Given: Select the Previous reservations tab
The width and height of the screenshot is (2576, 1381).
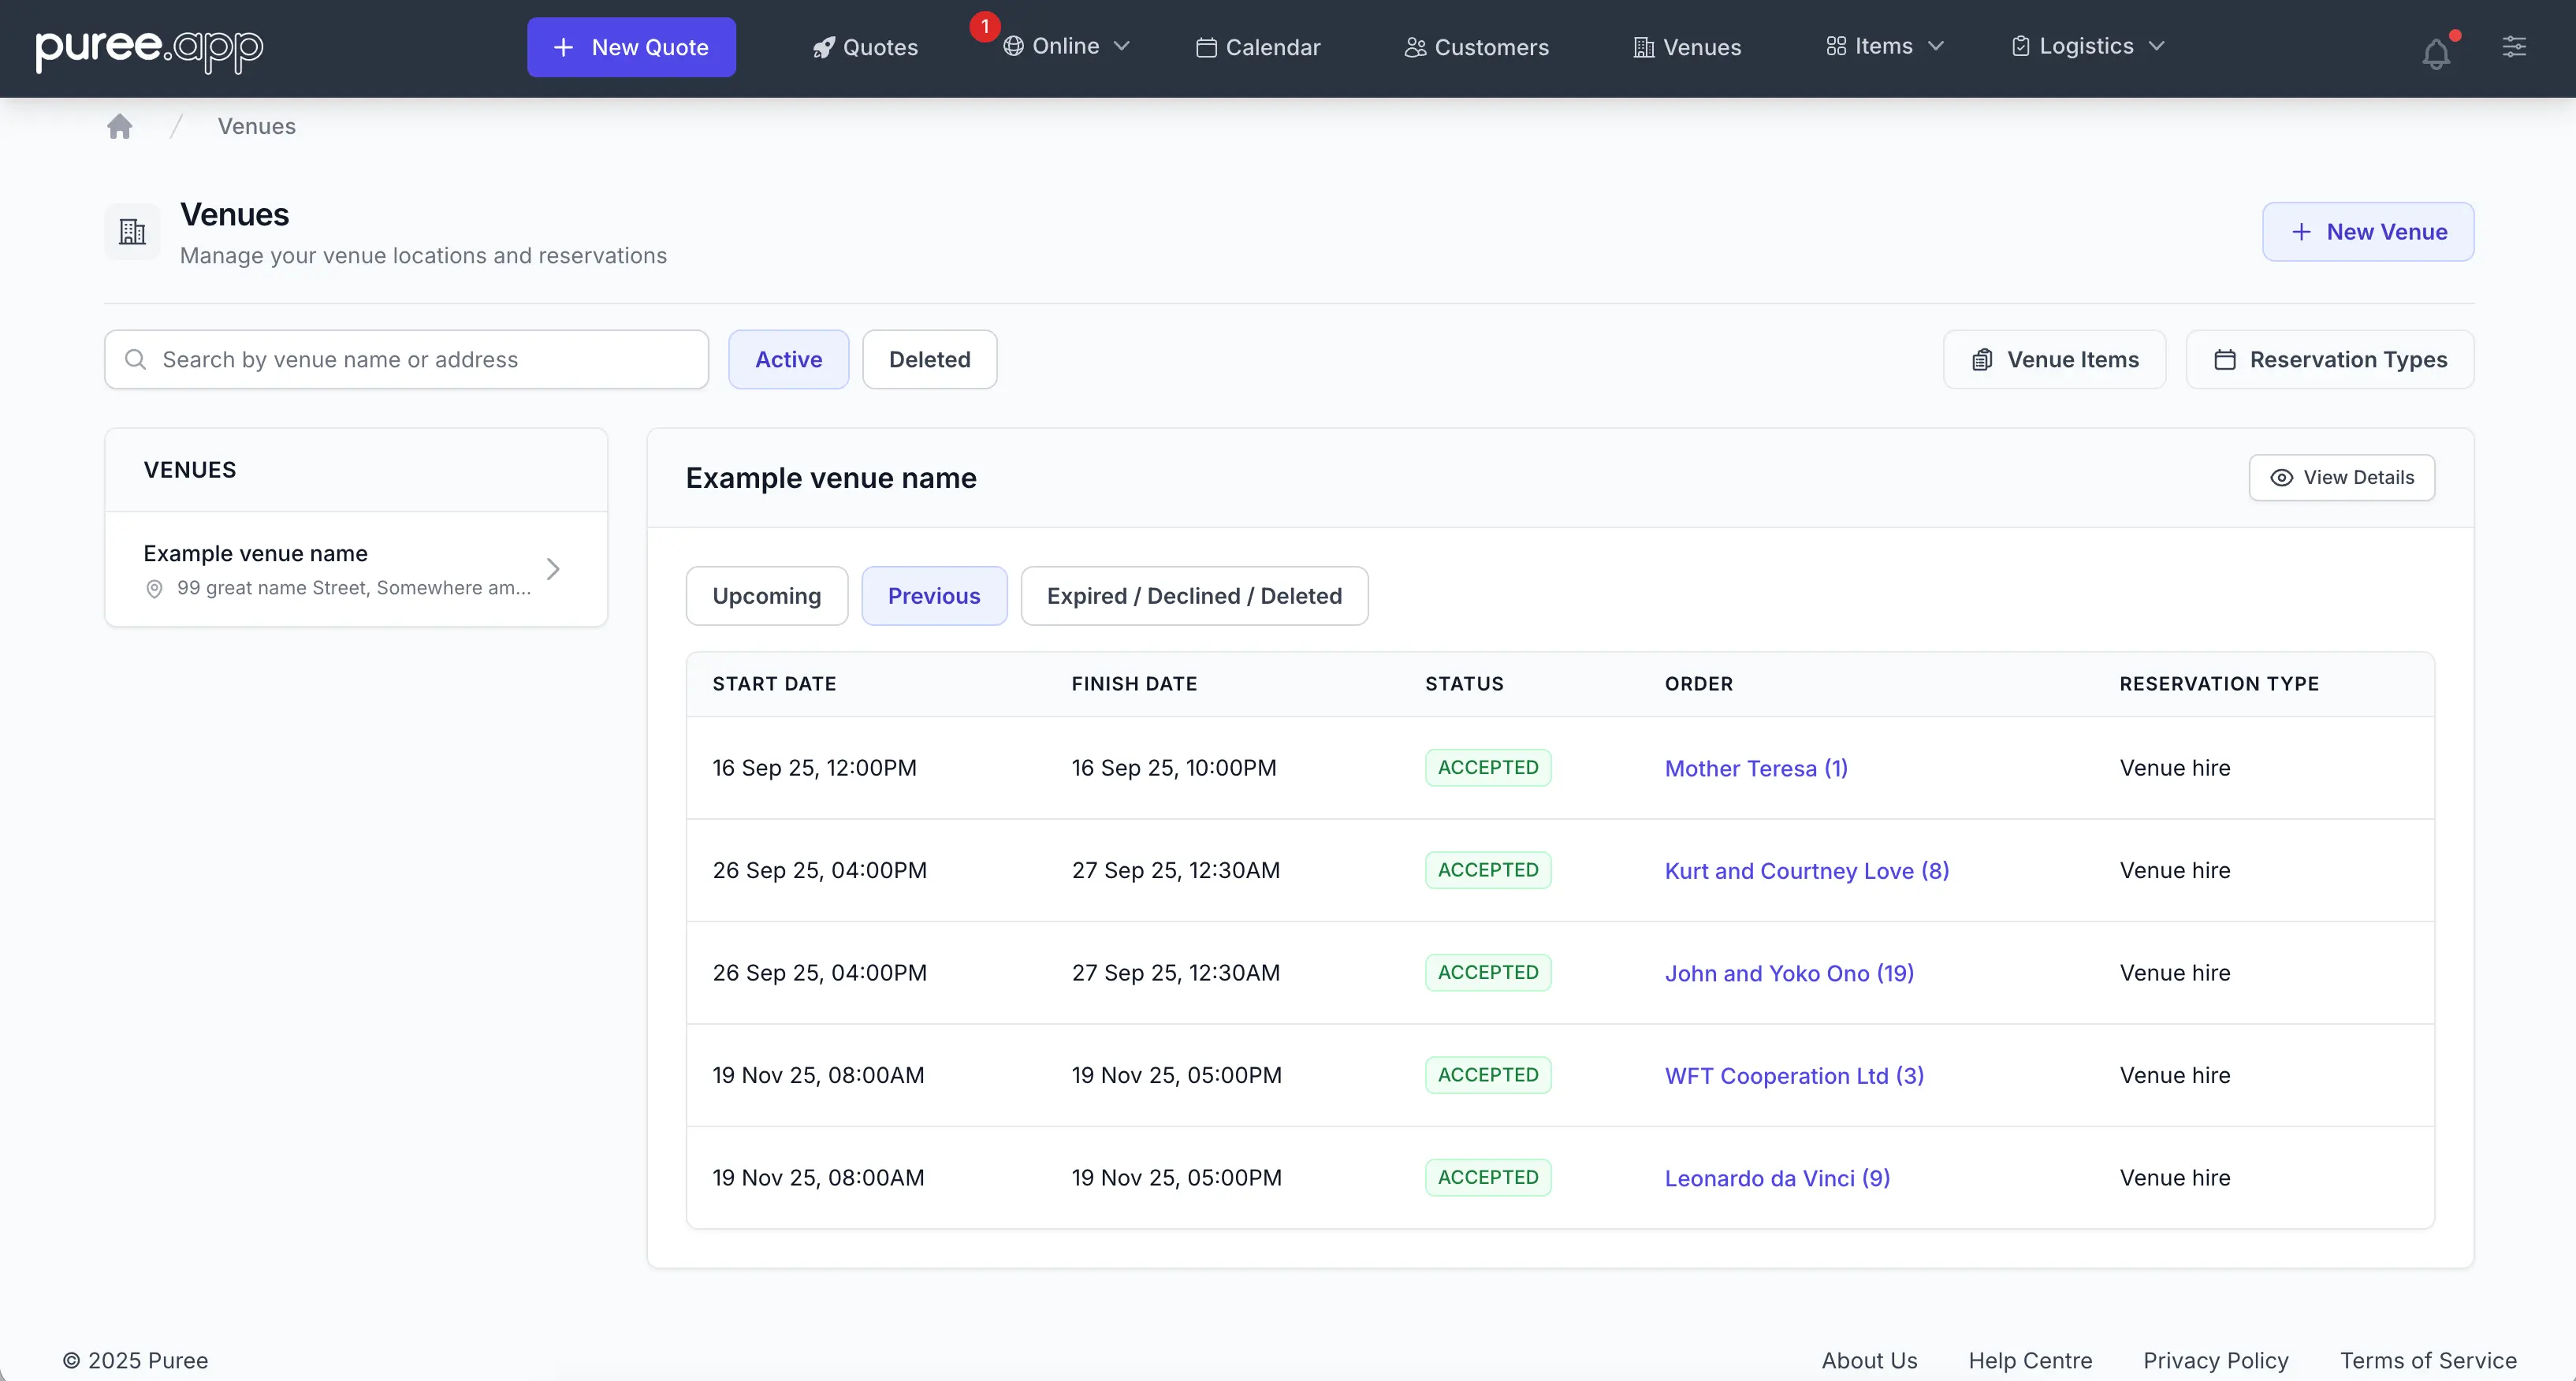Looking at the screenshot, I should pos(933,595).
